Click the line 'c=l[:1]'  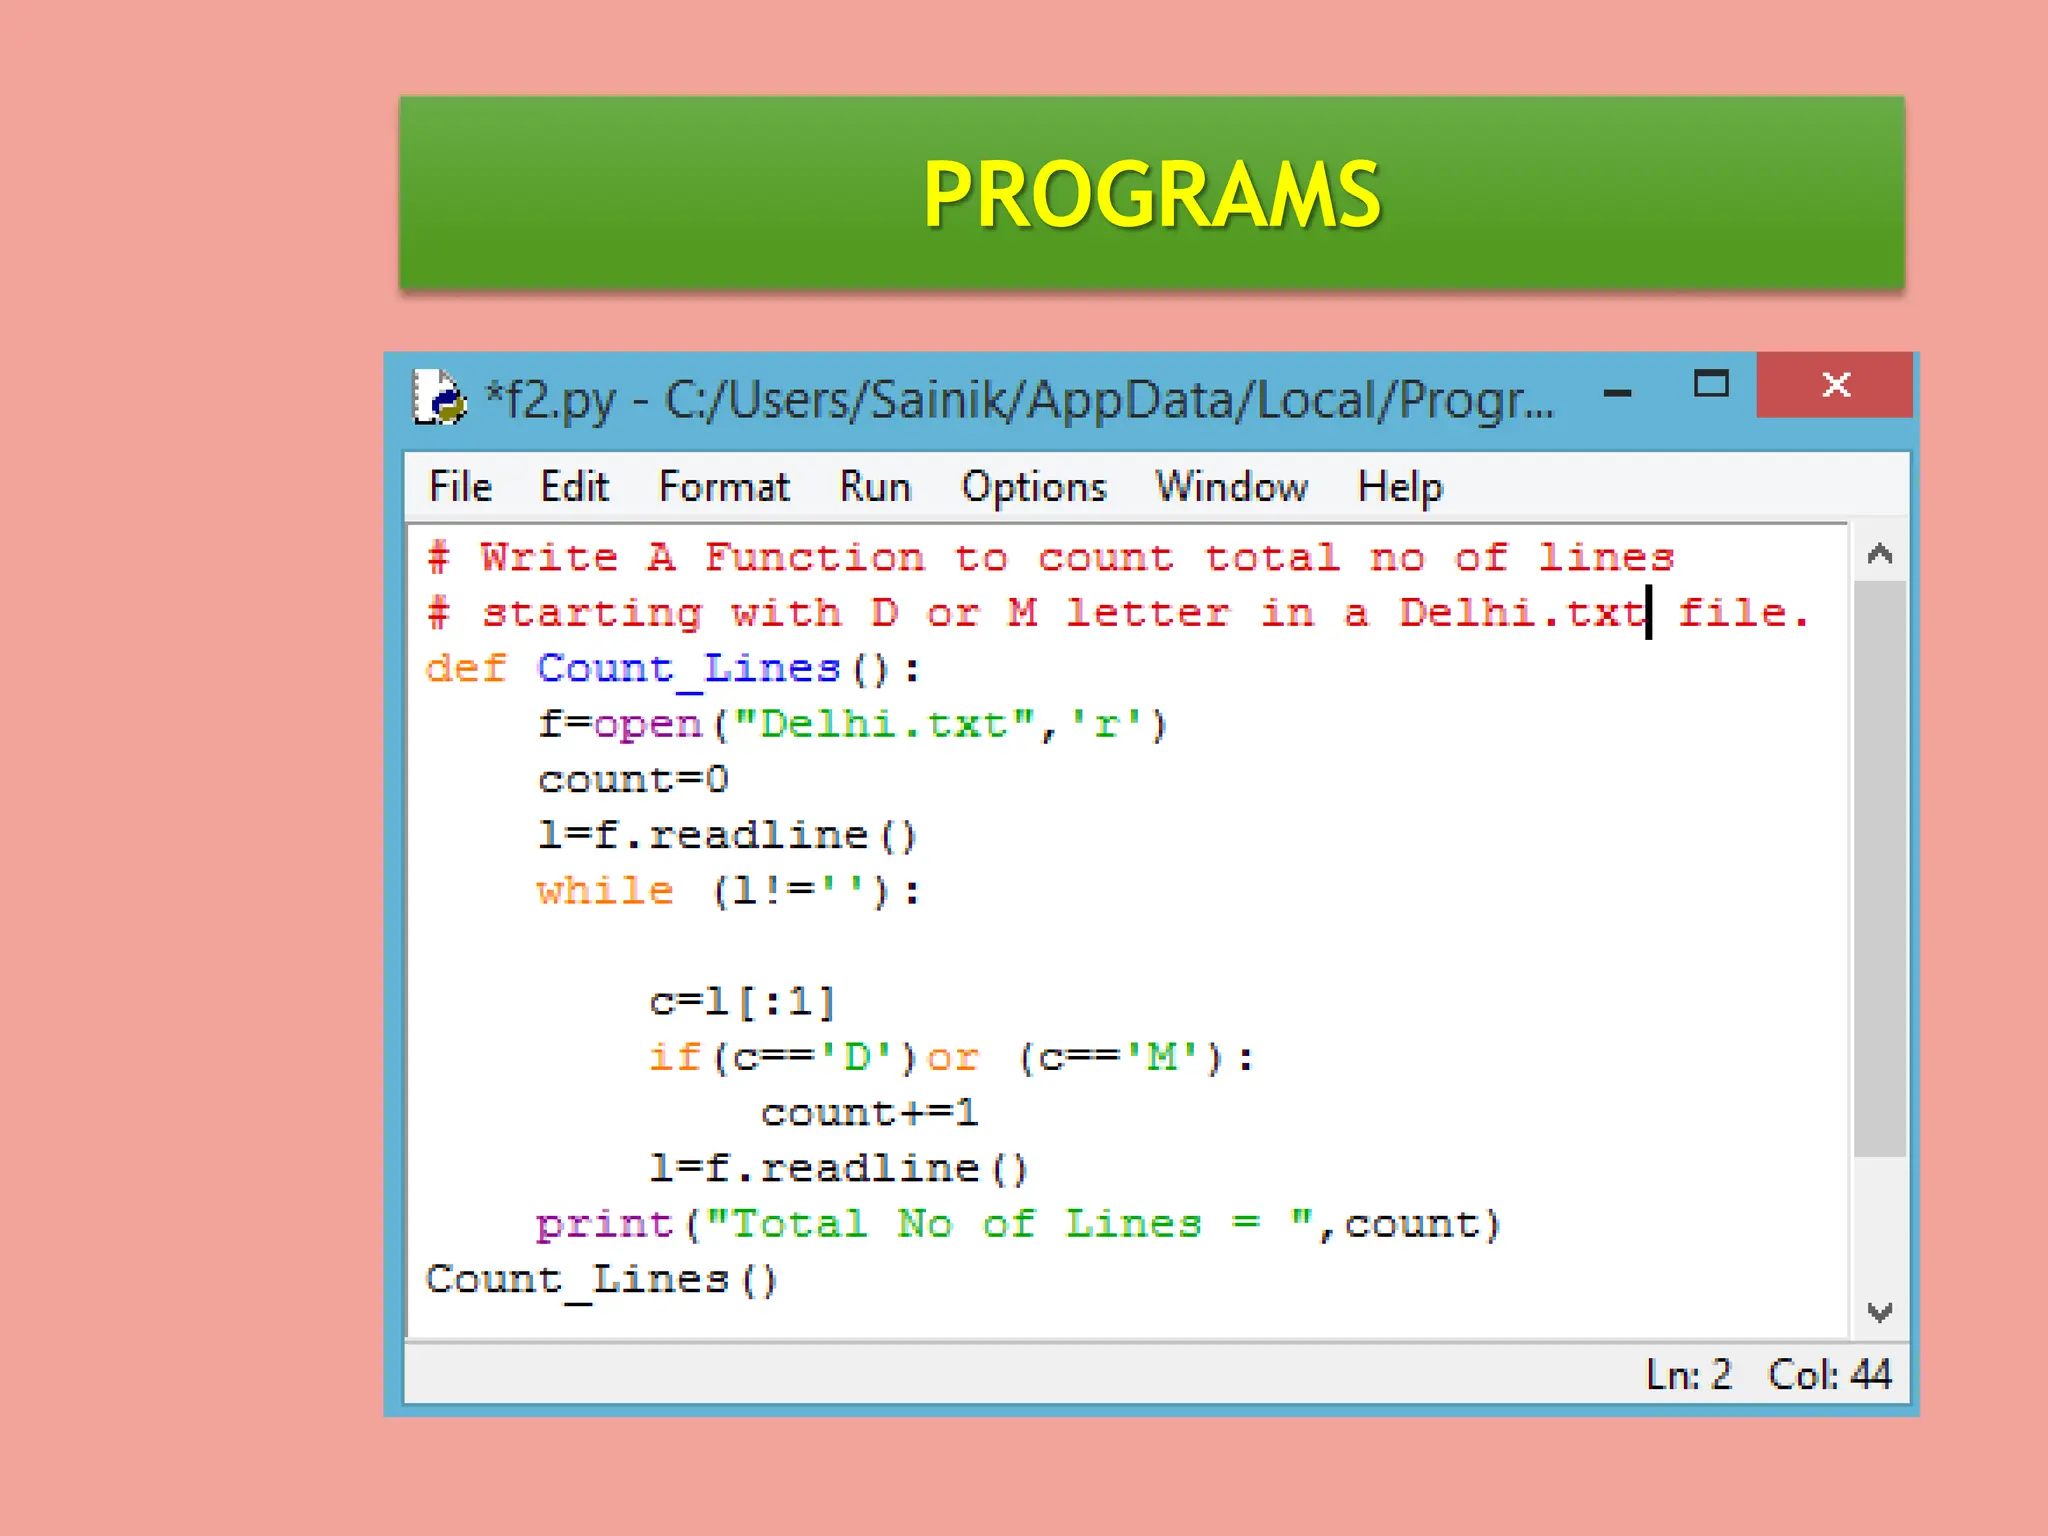click(743, 1002)
